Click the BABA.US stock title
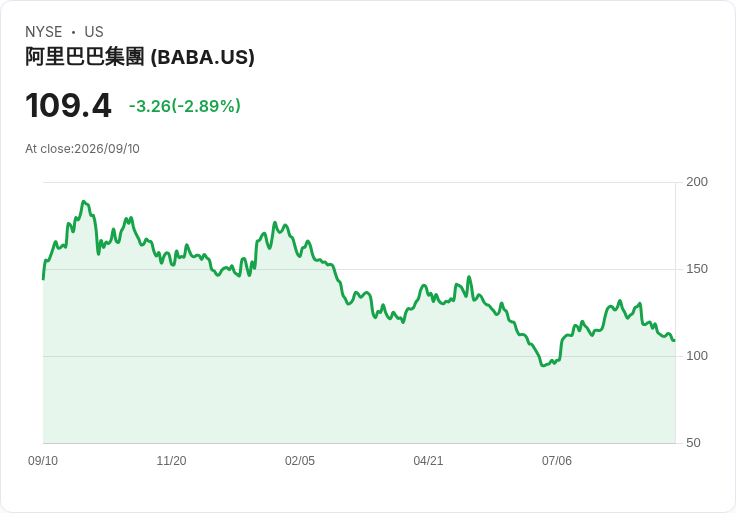This screenshot has height=513, width=736. click(x=140, y=57)
